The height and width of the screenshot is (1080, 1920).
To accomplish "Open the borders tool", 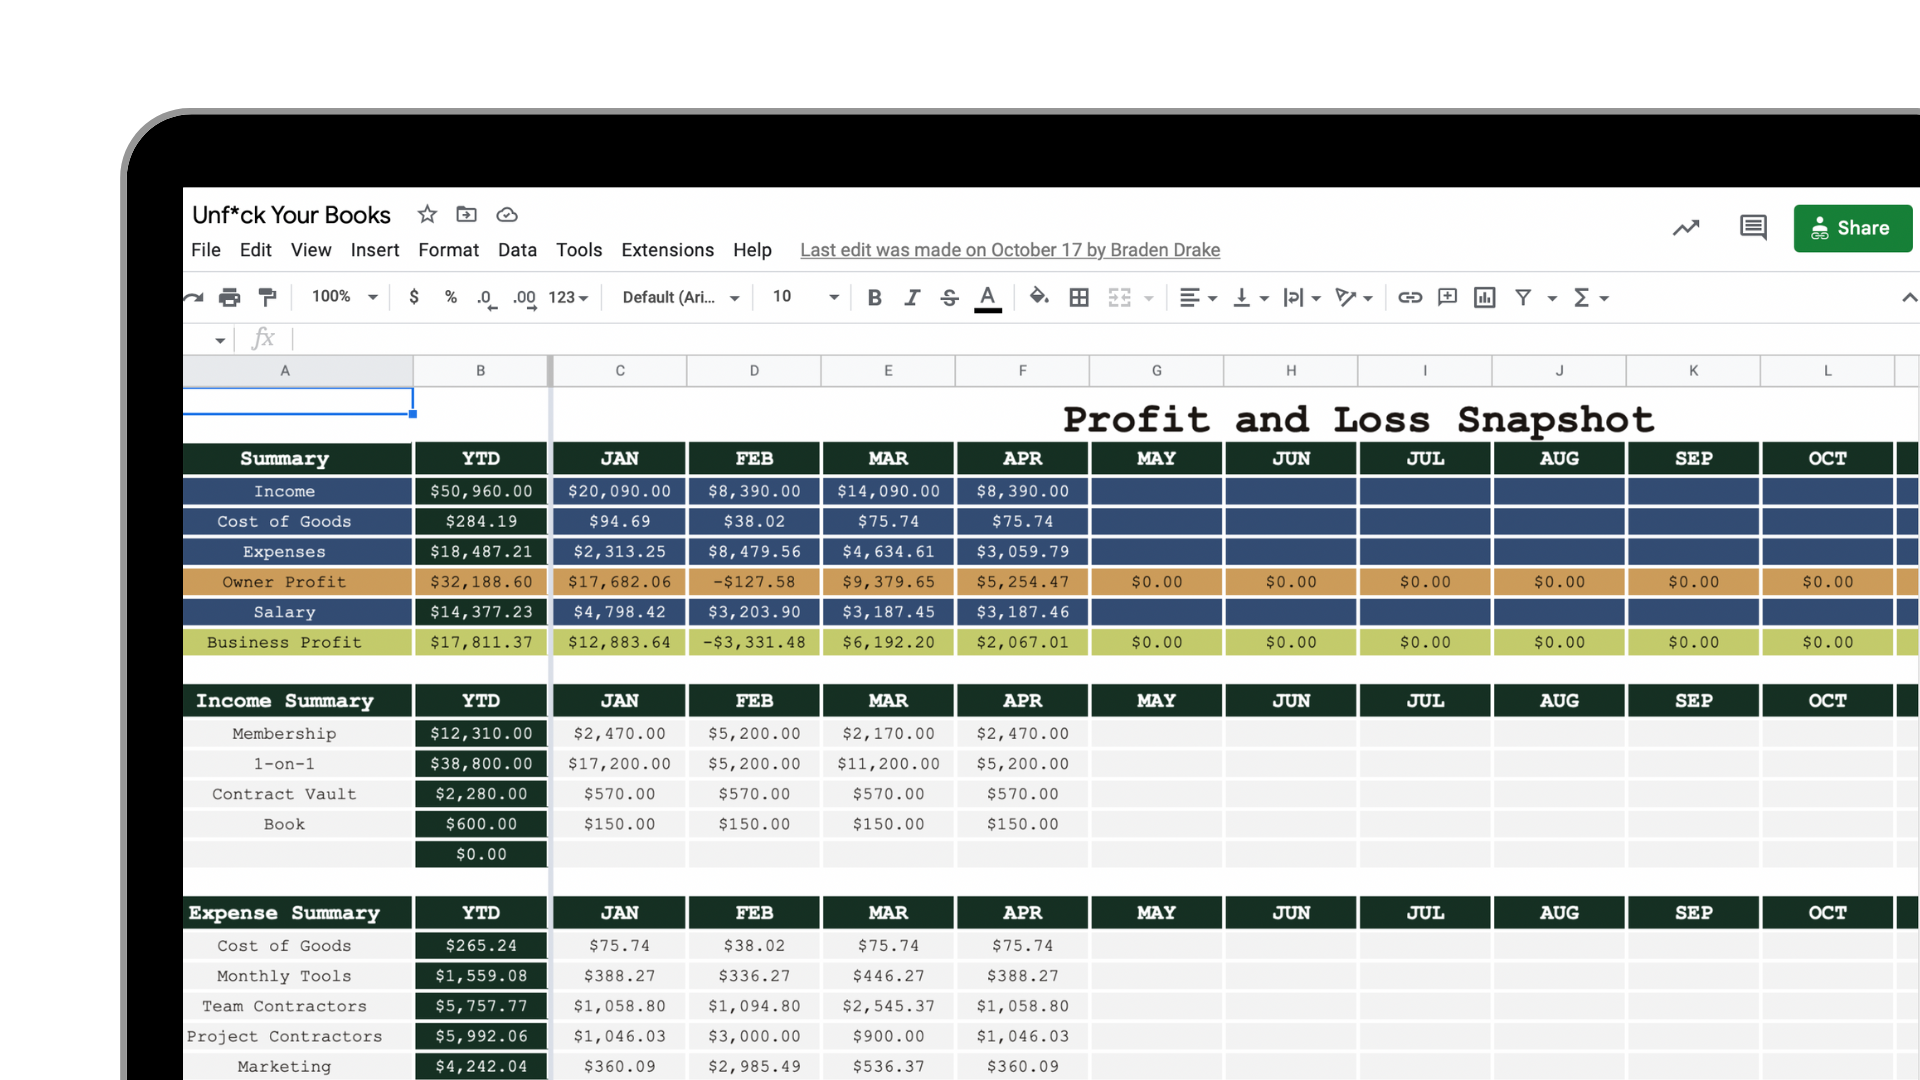I will pos(1079,297).
